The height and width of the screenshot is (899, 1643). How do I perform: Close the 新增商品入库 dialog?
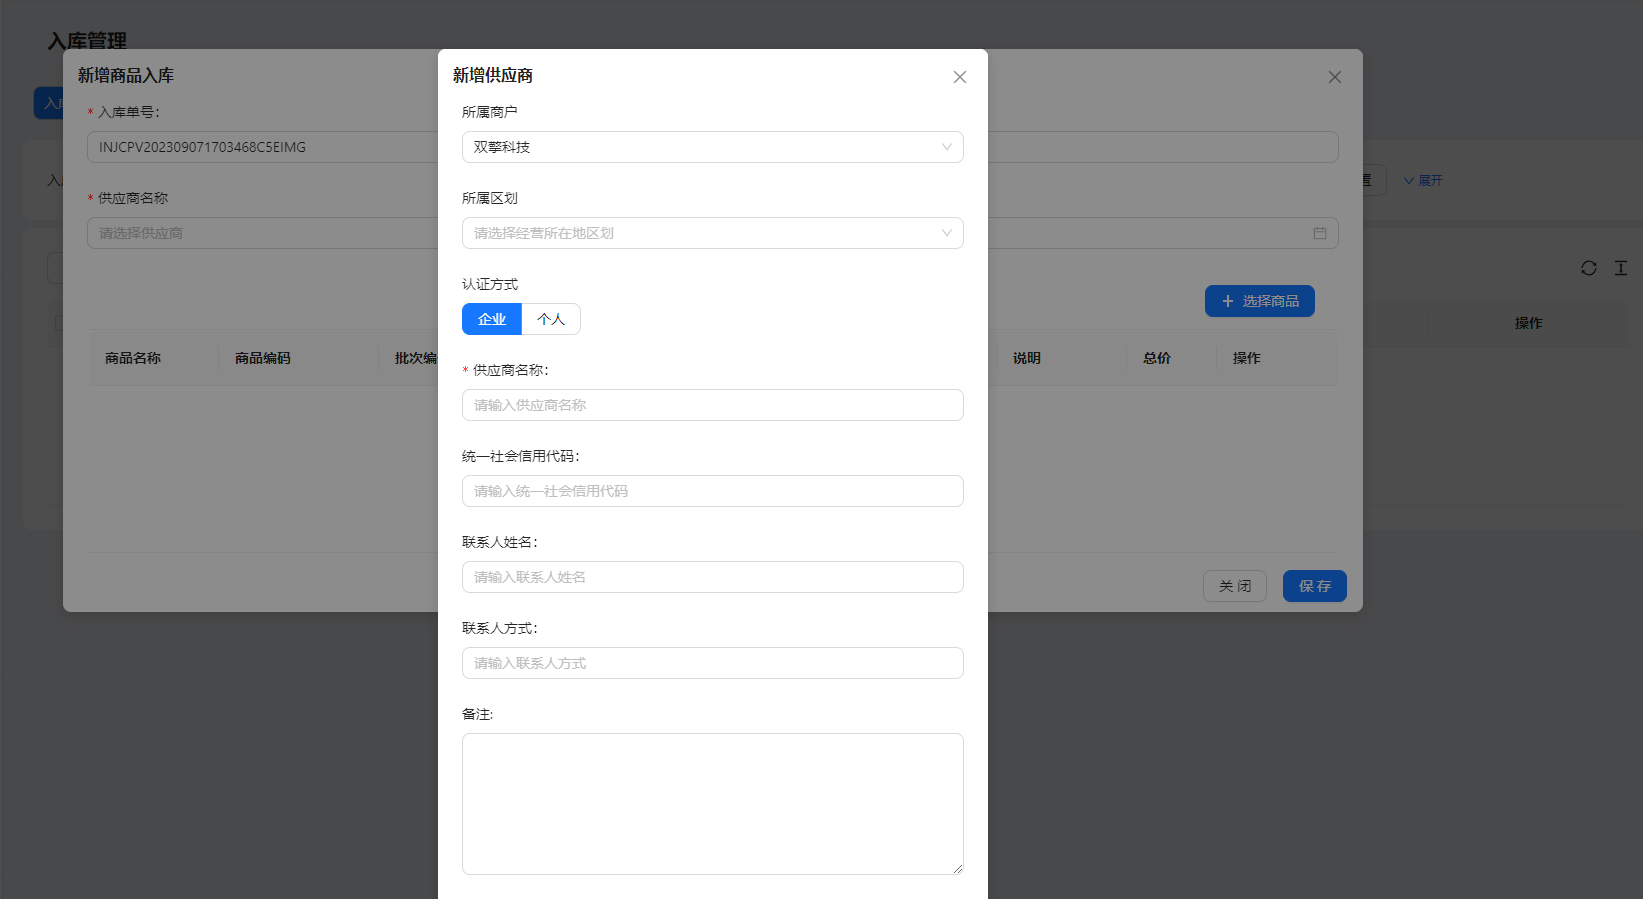coord(1335,77)
